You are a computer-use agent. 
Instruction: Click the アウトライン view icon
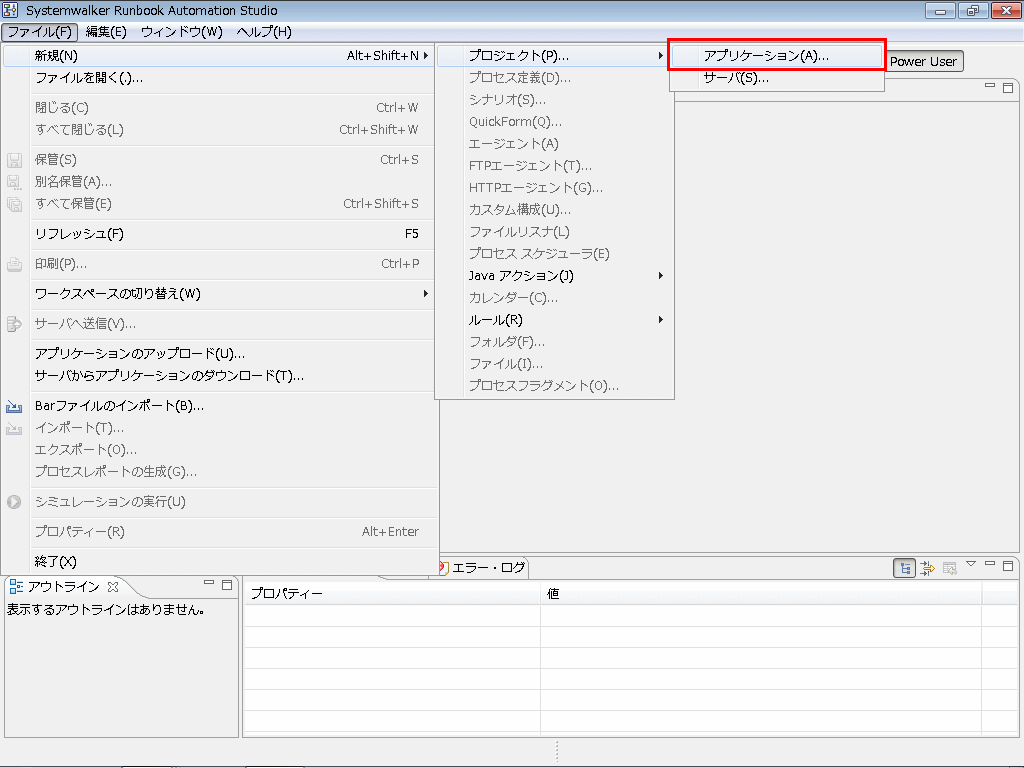click(16, 586)
